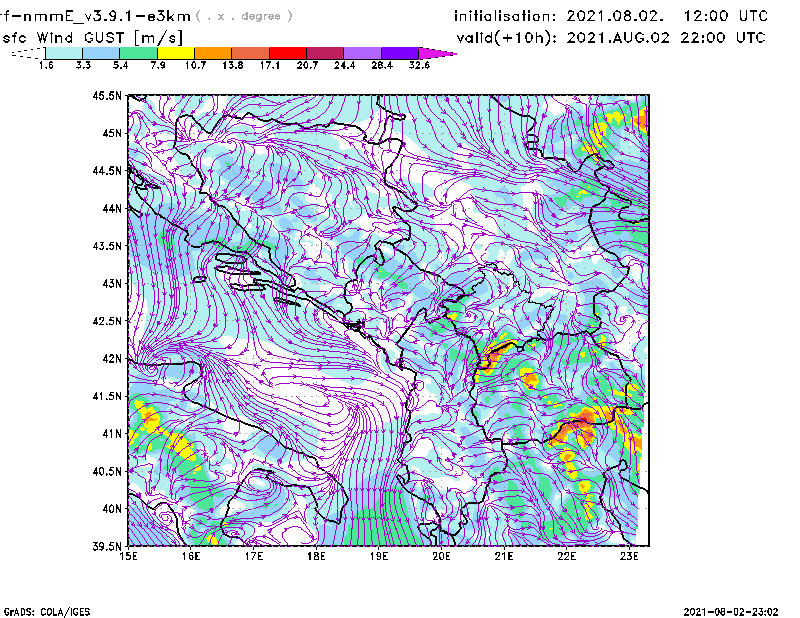This screenshot has width=800, height=618.
Task: Click the lavender 24.4–28.4 legend swatch
Action: click(x=362, y=53)
